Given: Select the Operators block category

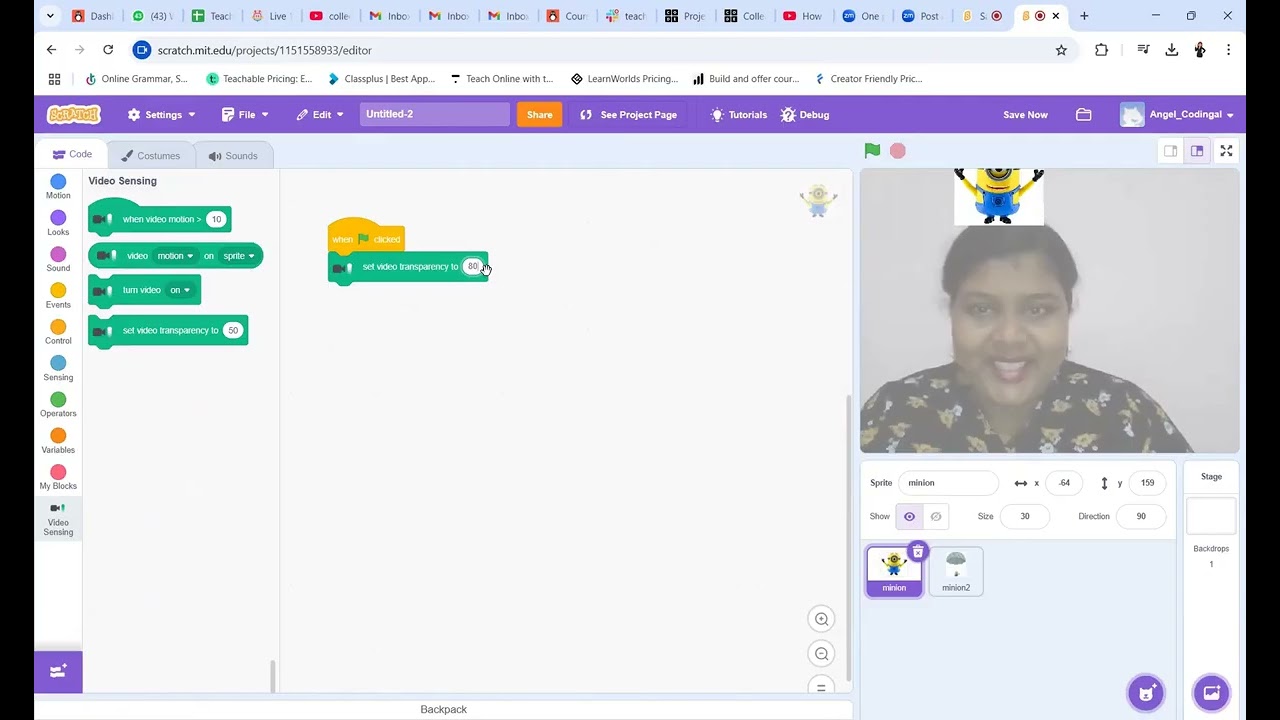Looking at the screenshot, I should [58, 405].
